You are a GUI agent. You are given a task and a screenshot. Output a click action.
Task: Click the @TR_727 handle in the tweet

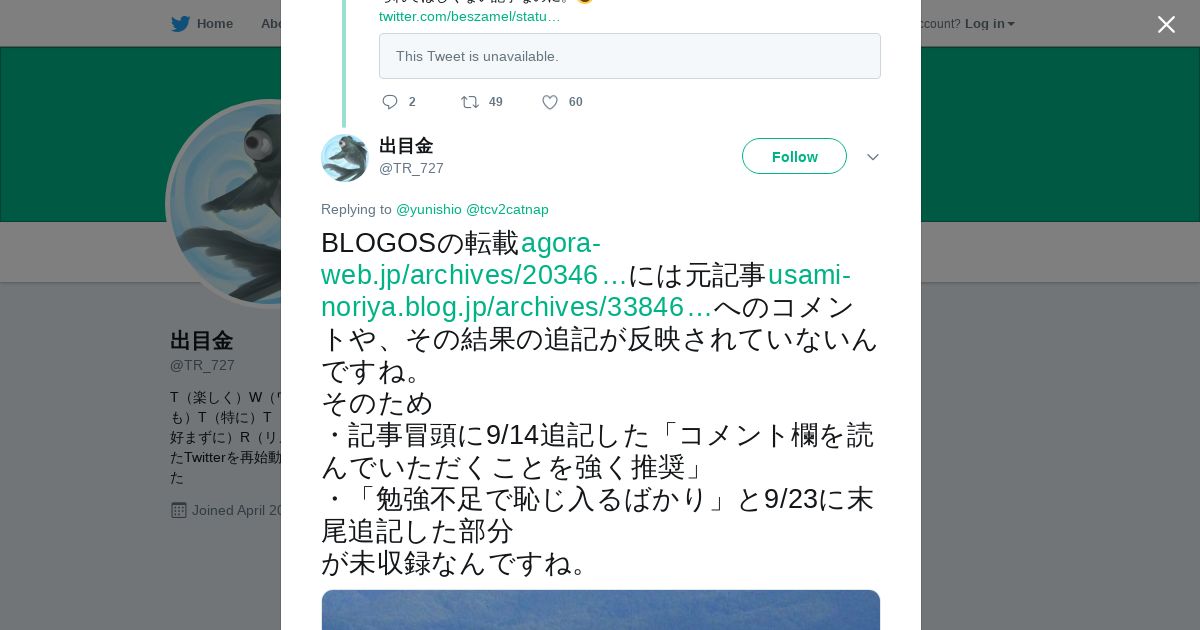click(411, 168)
